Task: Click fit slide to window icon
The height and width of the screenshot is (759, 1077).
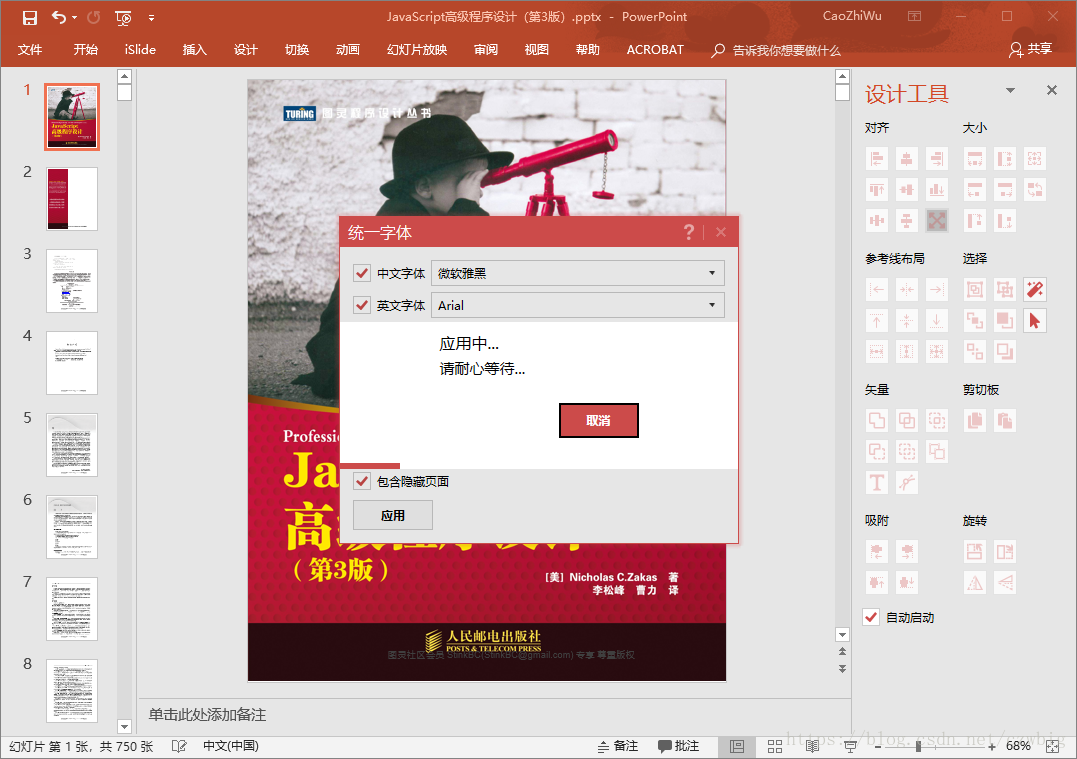Action: pos(1052,747)
